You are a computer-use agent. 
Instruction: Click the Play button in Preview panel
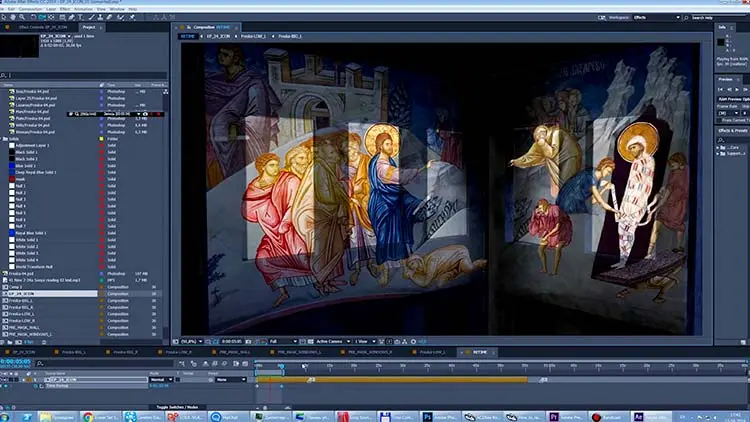click(x=737, y=89)
